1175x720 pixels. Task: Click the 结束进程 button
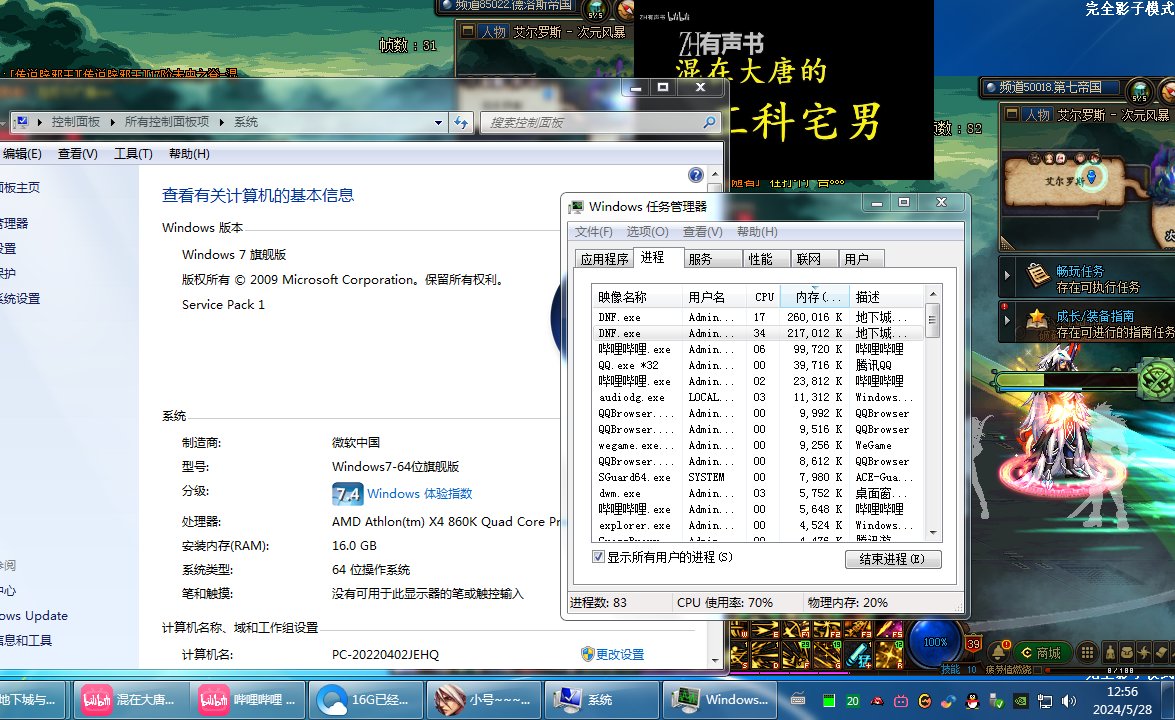click(x=892, y=559)
